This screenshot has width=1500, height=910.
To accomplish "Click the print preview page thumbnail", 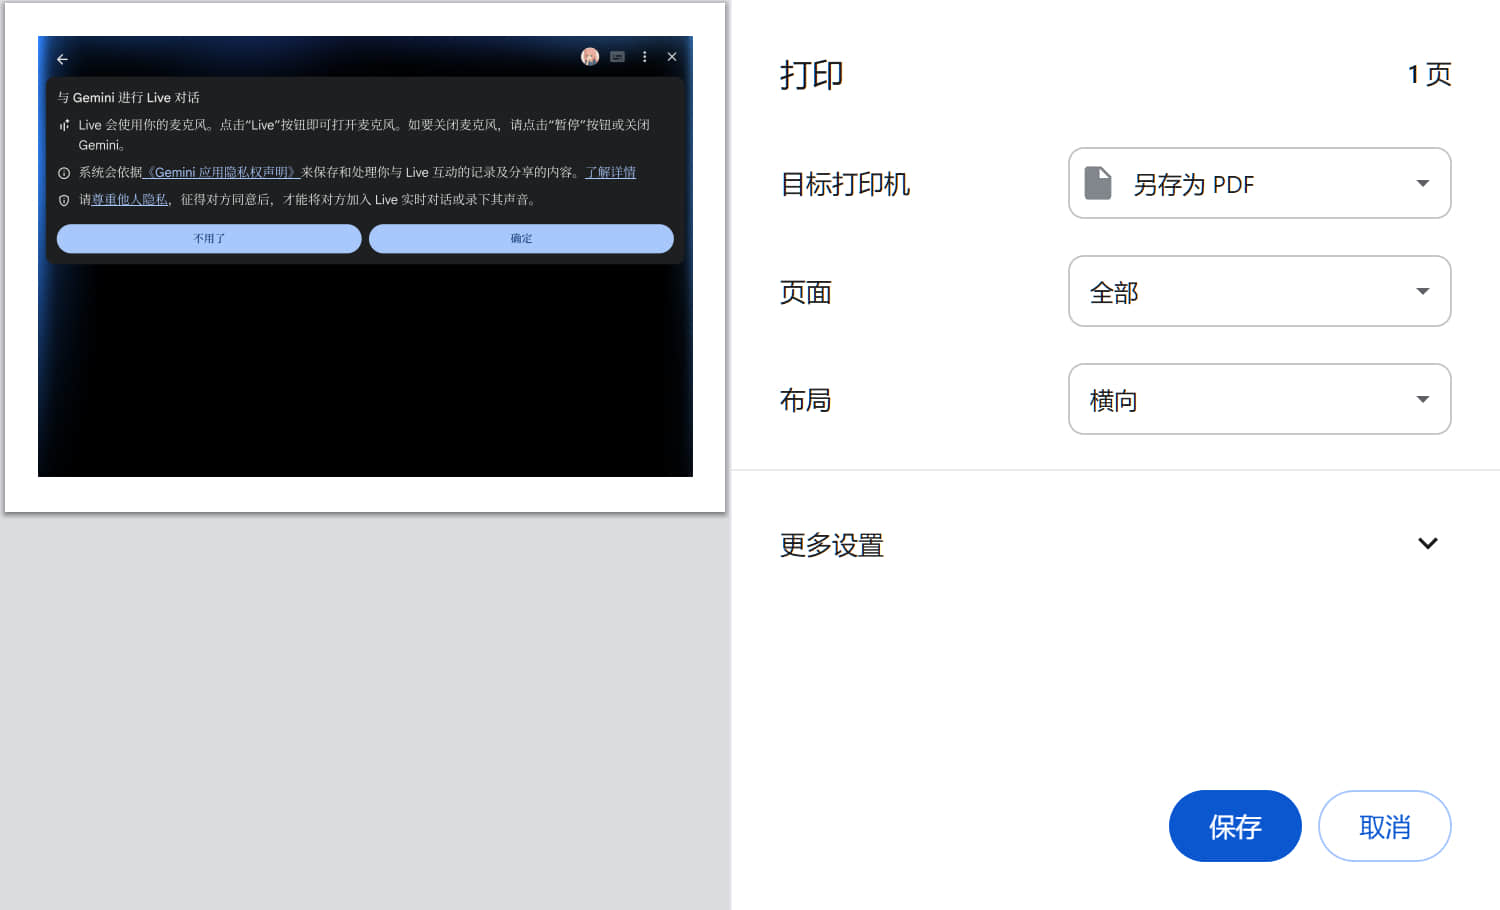I will 365,257.
